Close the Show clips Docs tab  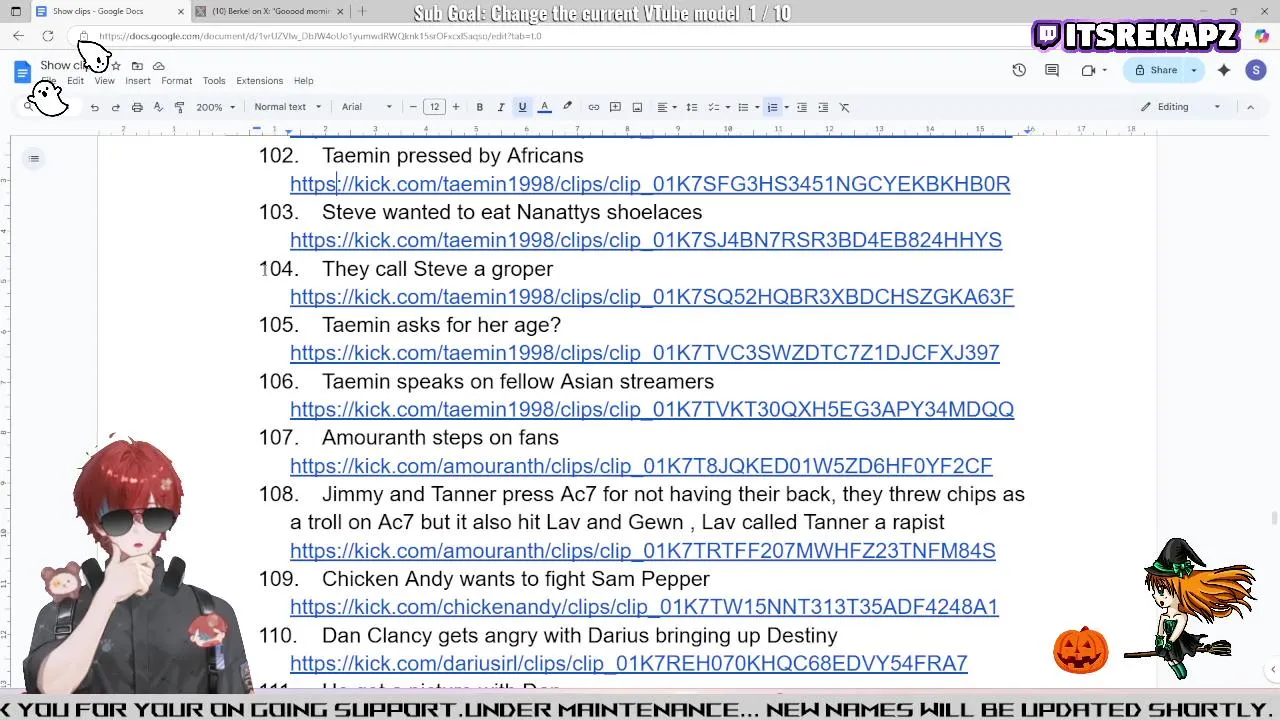[x=181, y=11]
